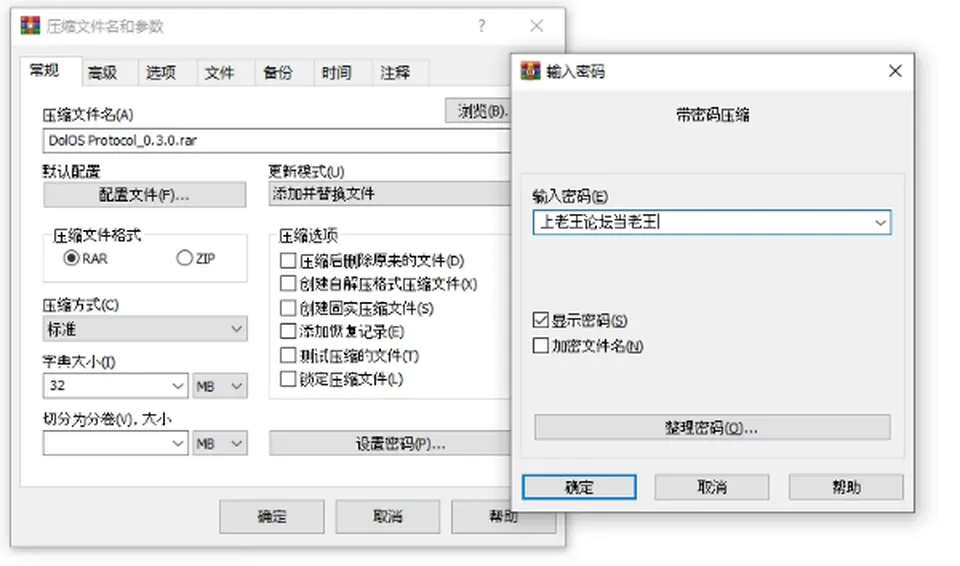Click 配置文件 profiles button
This screenshot has height=566, width=960.
(x=144, y=195)
